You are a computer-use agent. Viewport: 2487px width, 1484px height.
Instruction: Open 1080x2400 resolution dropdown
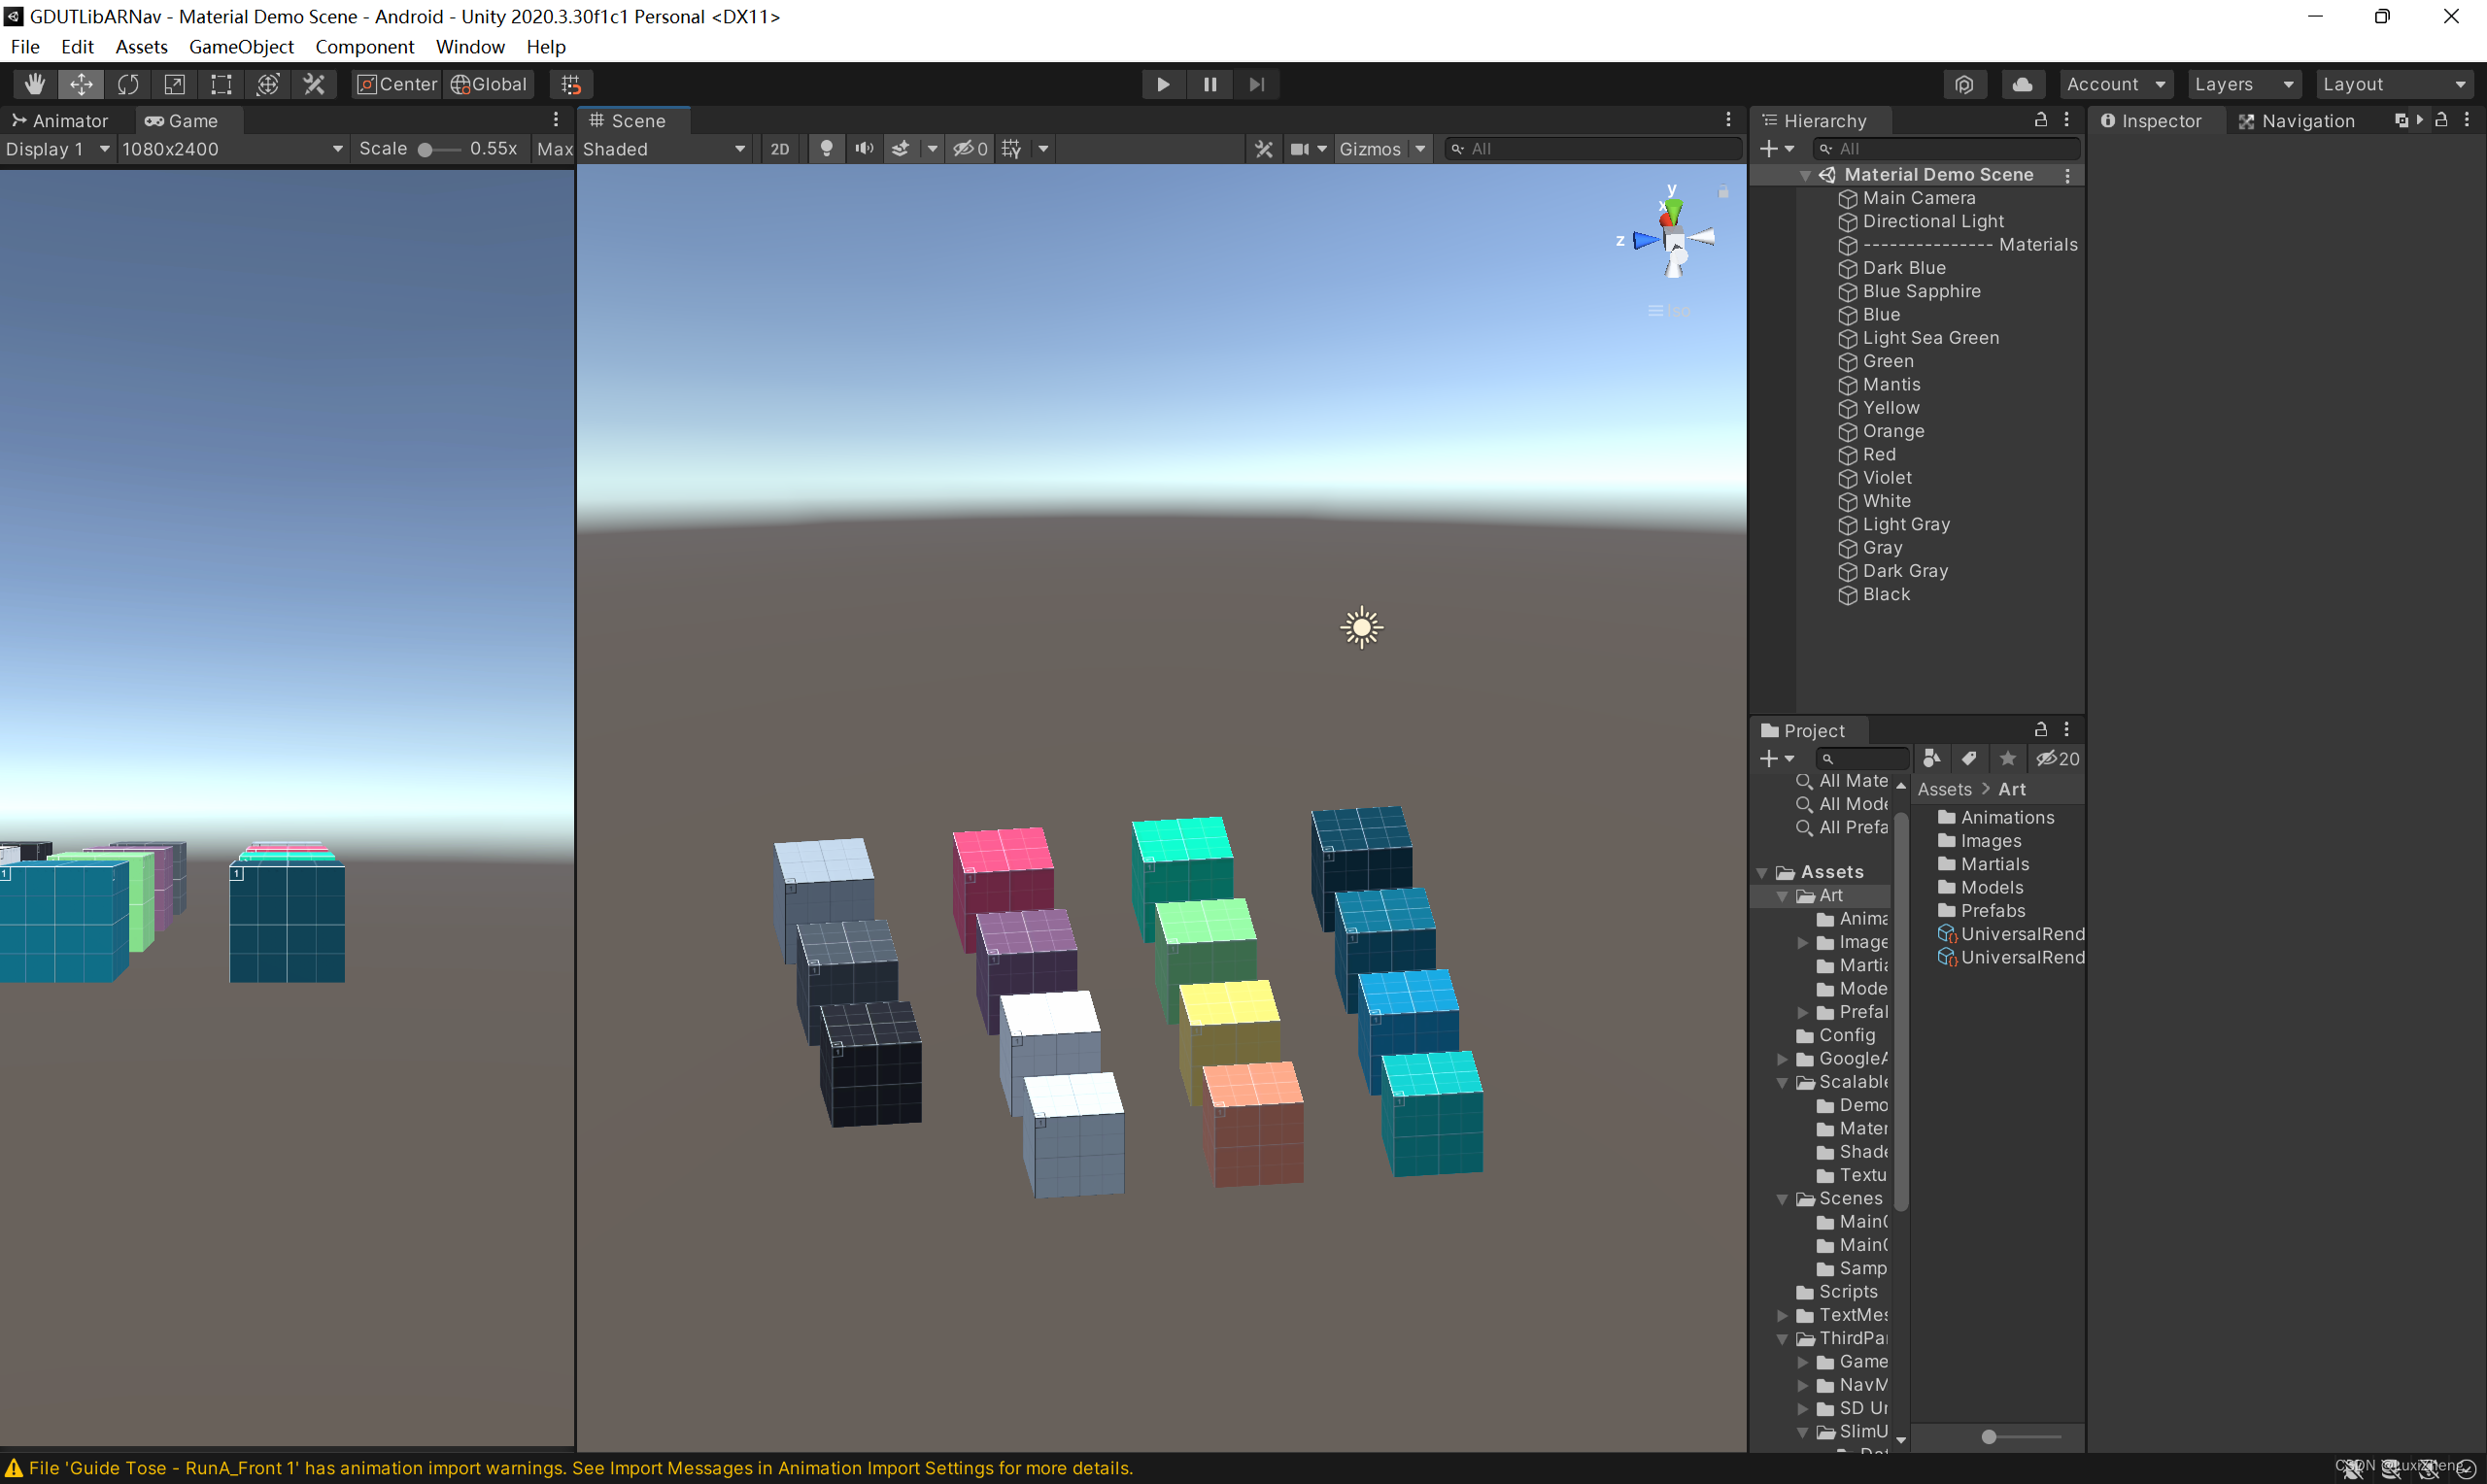[x=232, y=149]
